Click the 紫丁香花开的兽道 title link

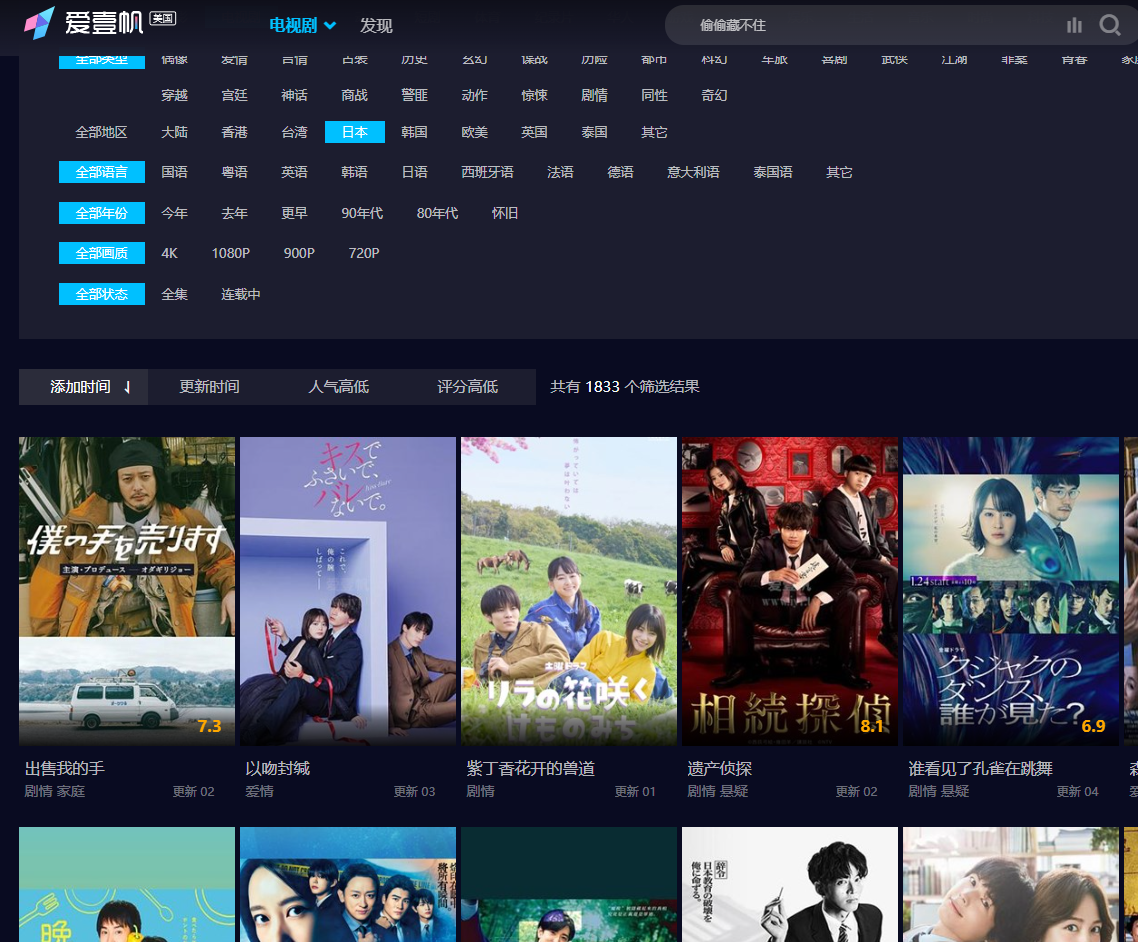click(x=531, y=769)
